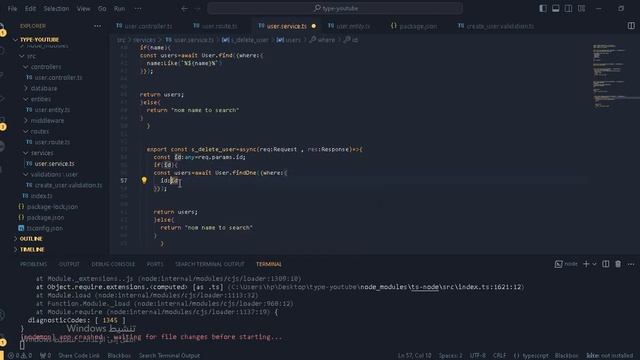This screenshot has height=360, width=640.
Task: Click the type-youtube search box
Action: point(335,8)
